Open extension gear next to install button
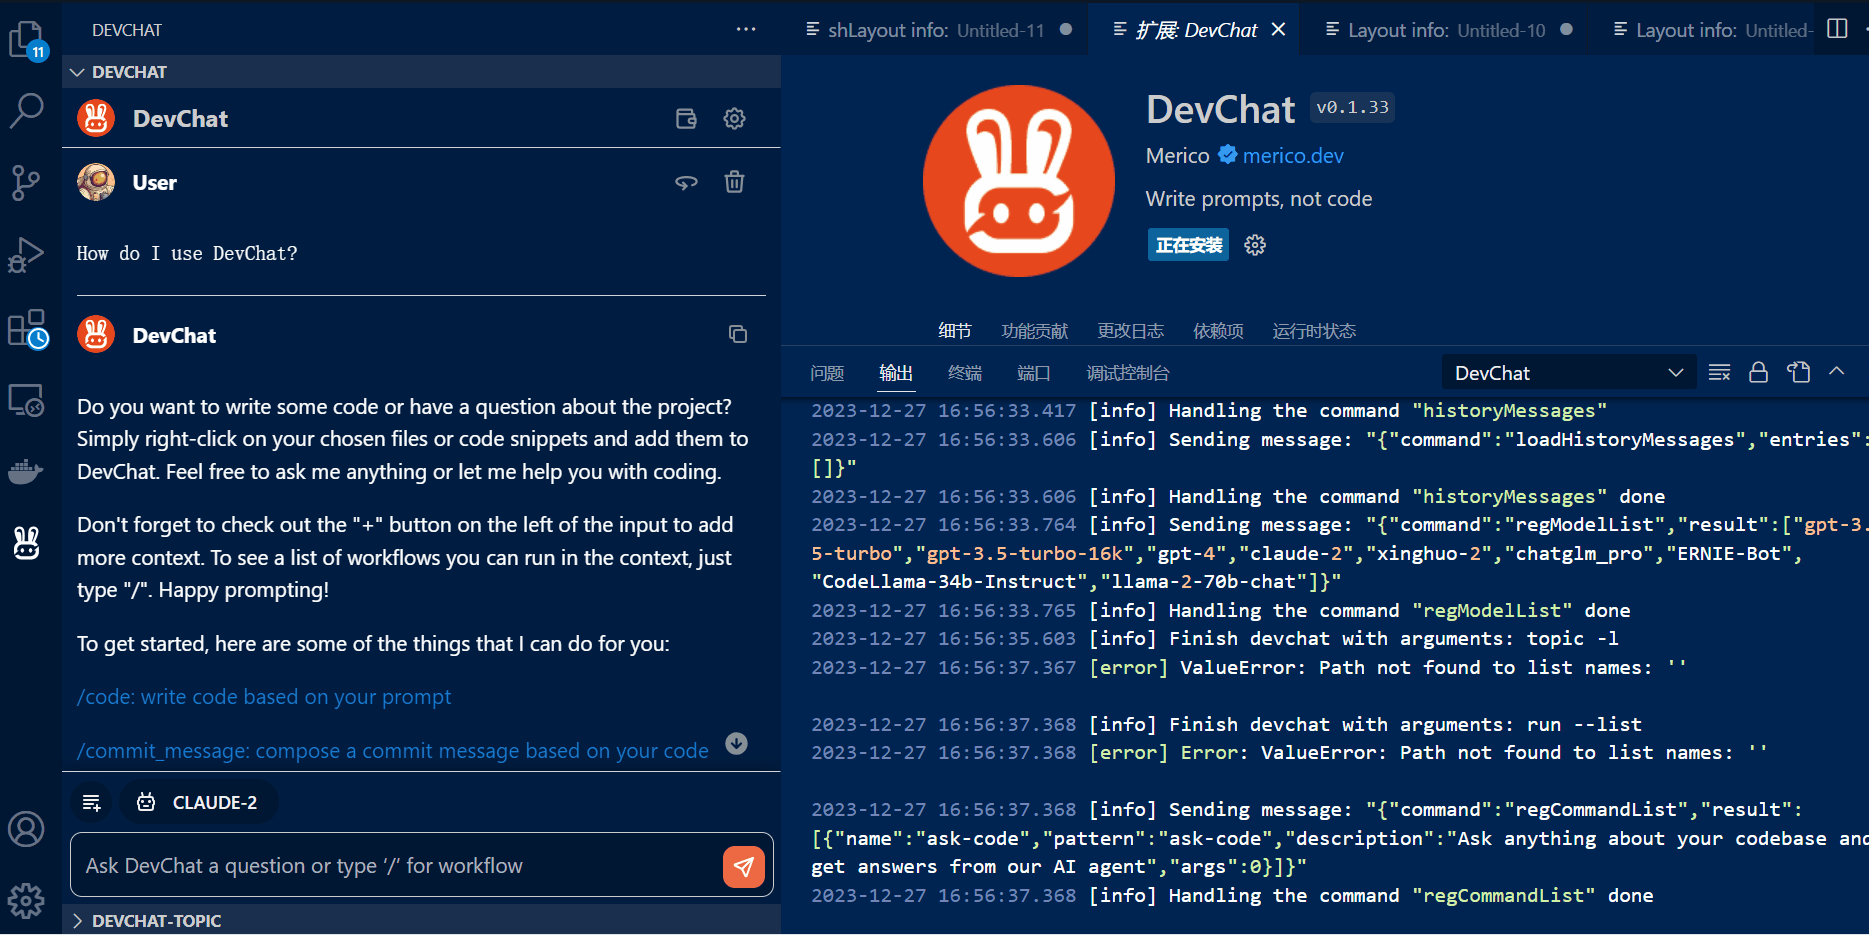This screenshot has width=1869, height=935. pos(1255,245)
